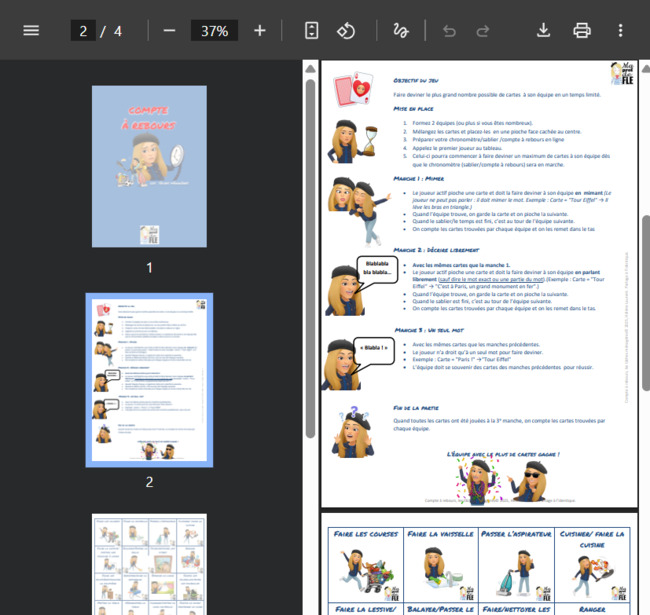This screenshot has width=650, height=615.
Task: Click the redo arrow icon
Action: click(484, 30)
